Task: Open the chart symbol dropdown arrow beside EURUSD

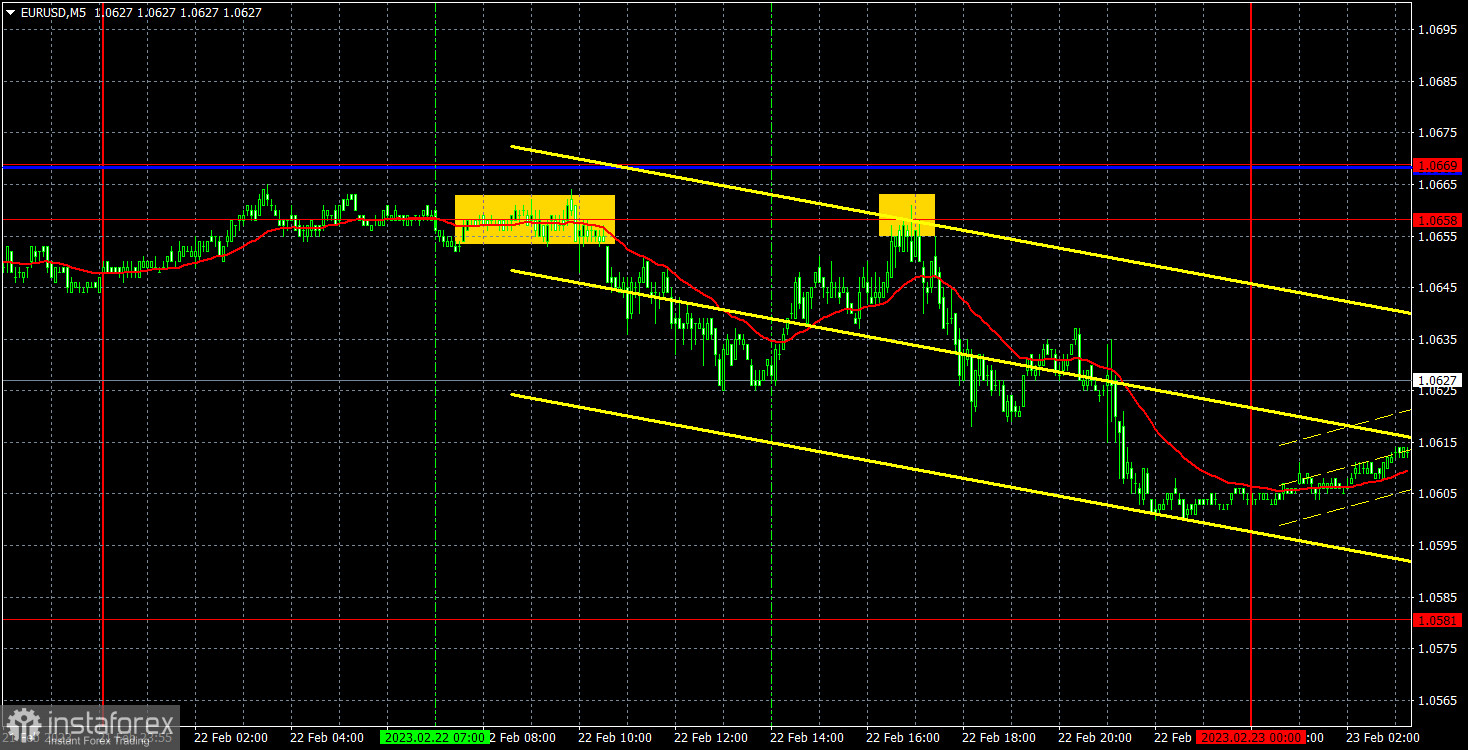Action: (x=10, y=13)
